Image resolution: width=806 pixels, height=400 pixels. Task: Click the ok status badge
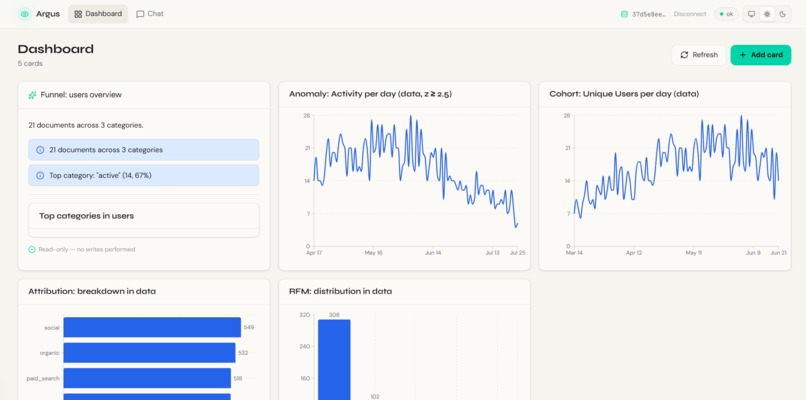tap(726, 14)
